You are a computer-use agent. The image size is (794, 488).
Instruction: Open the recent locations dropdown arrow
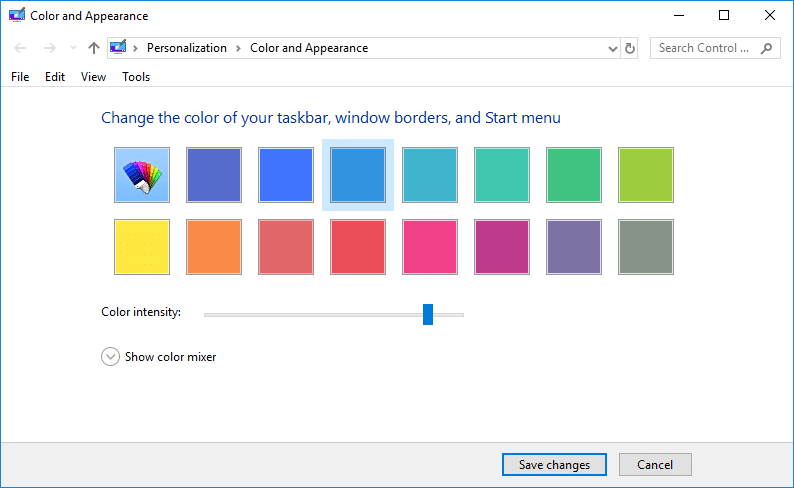pyautogui.click(x=72, y=48)
